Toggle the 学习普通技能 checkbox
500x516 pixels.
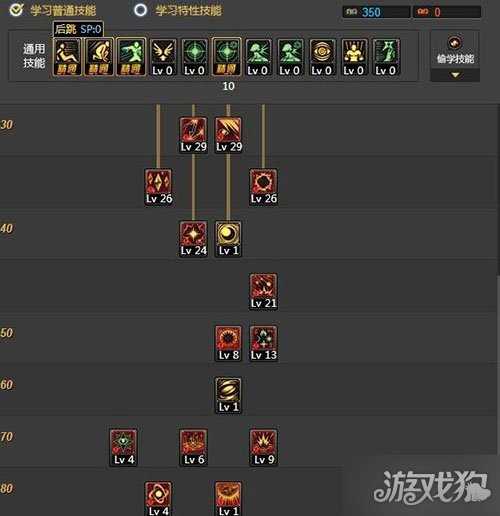coord(16,10)
